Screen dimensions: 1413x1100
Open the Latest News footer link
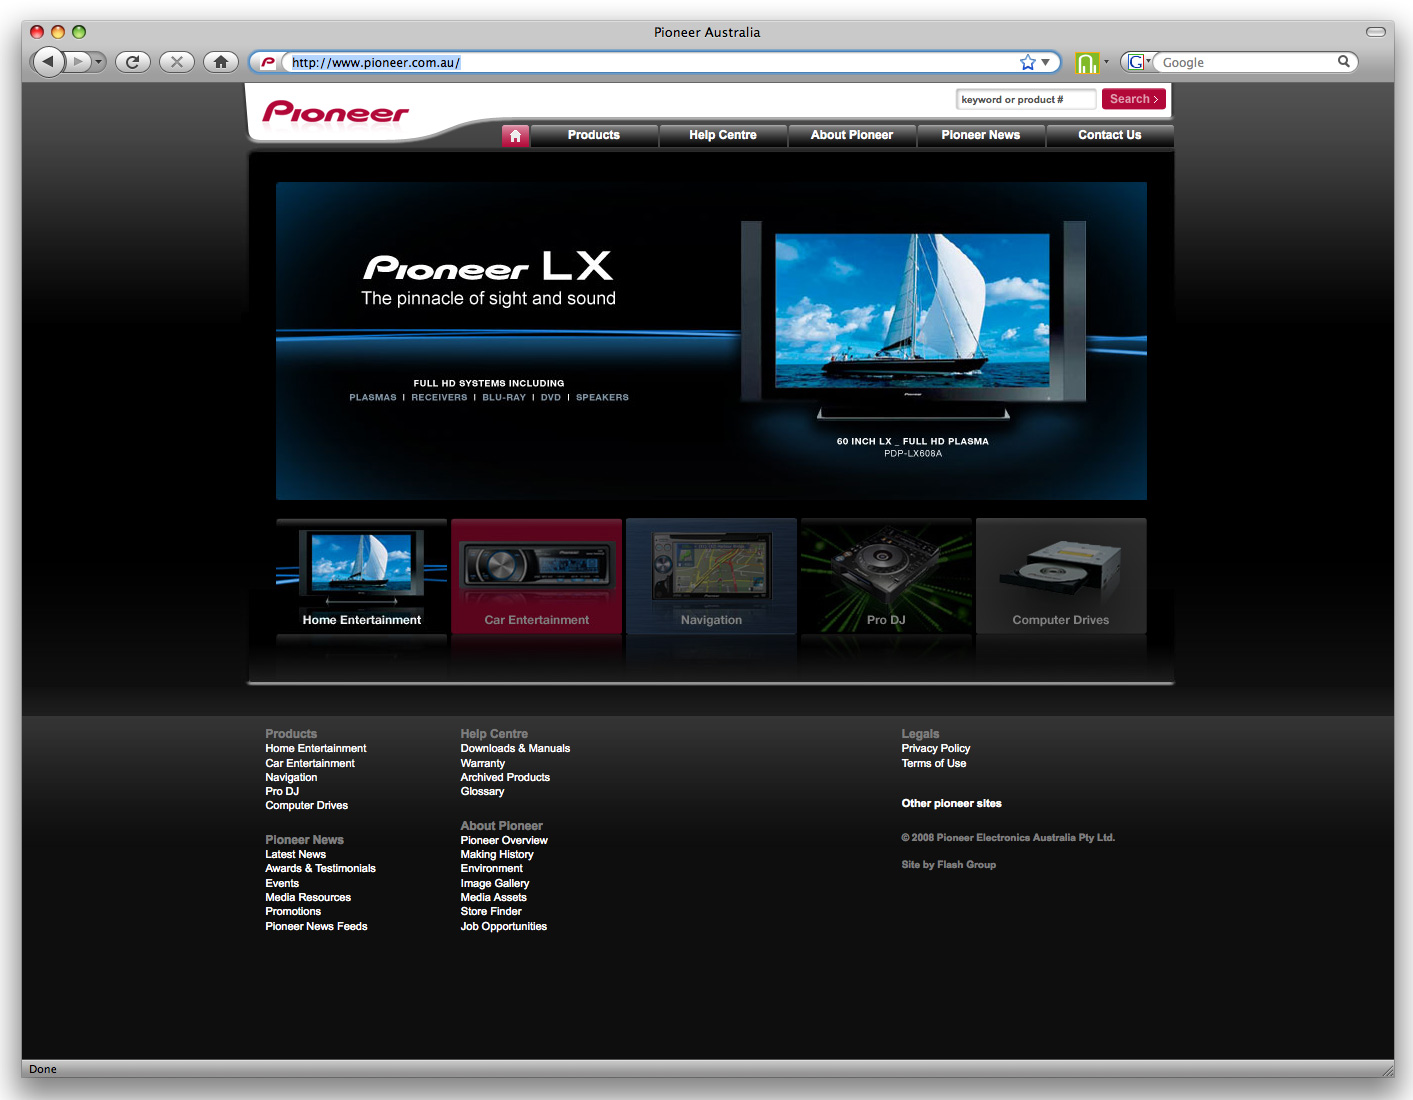click(x=296, y=854)
